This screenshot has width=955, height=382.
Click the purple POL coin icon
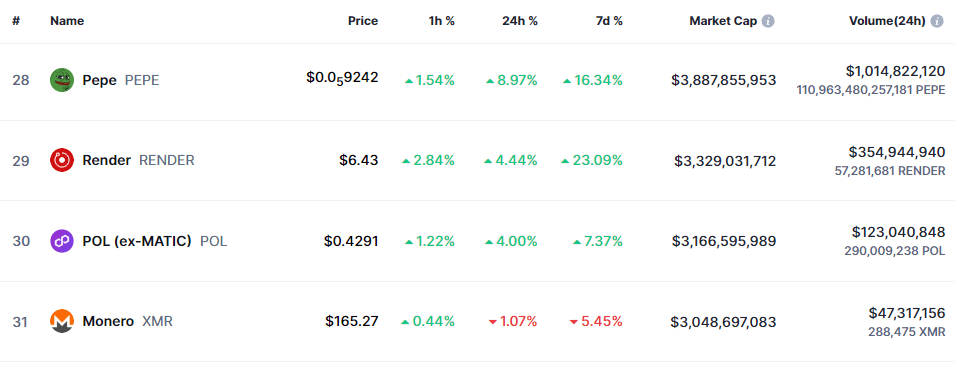(x=62, y=241)
